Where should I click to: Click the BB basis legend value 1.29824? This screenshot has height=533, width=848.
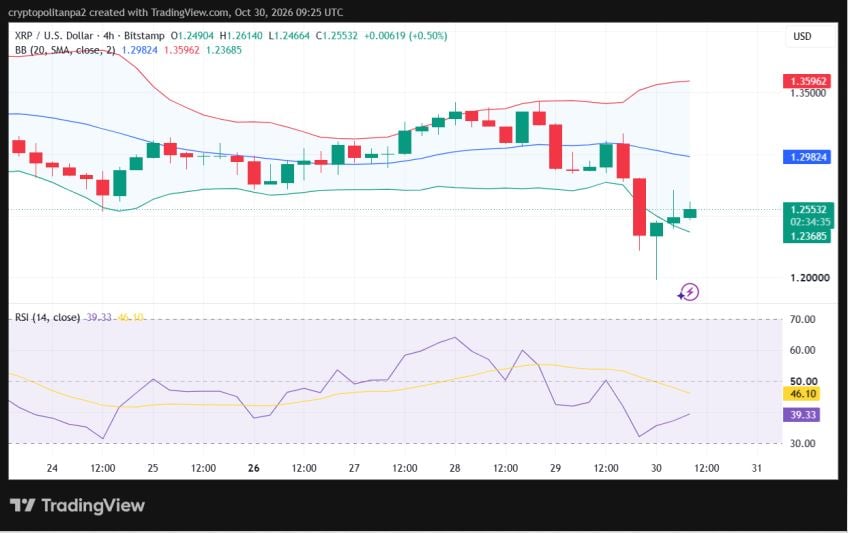coord(140,50)
